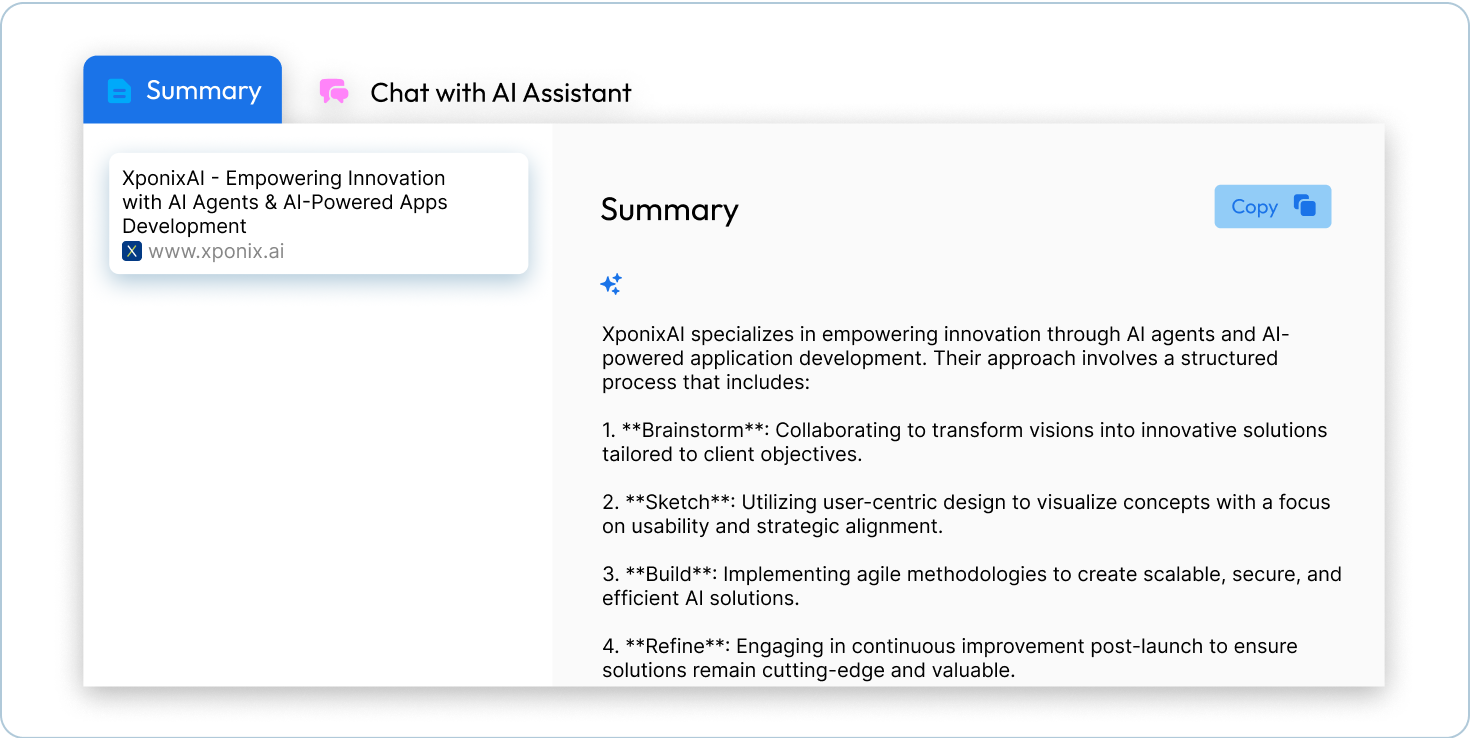Open the www.xponix.ai link

[216, 251]
